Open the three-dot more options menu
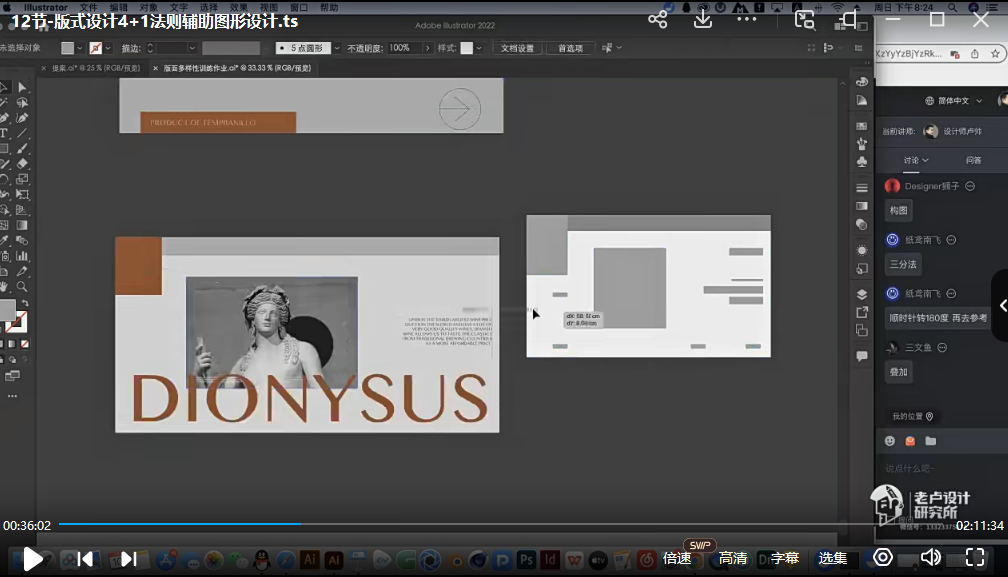This screenshot has height=577, width=1008. click(x=747, y=19)
